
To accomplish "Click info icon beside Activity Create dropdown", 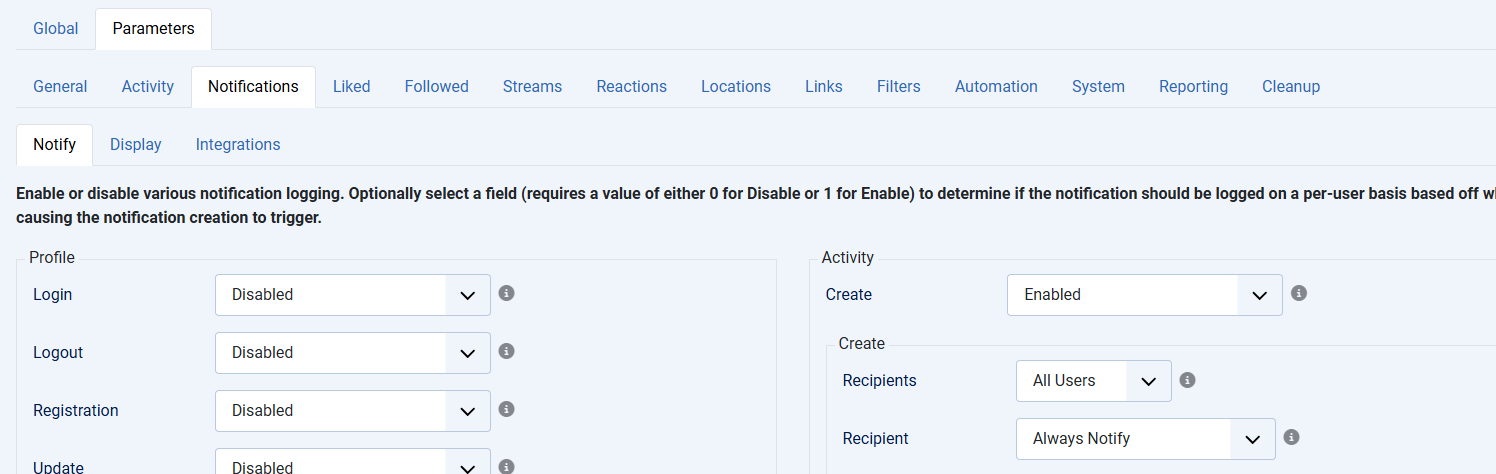I will pos(1299,293).
